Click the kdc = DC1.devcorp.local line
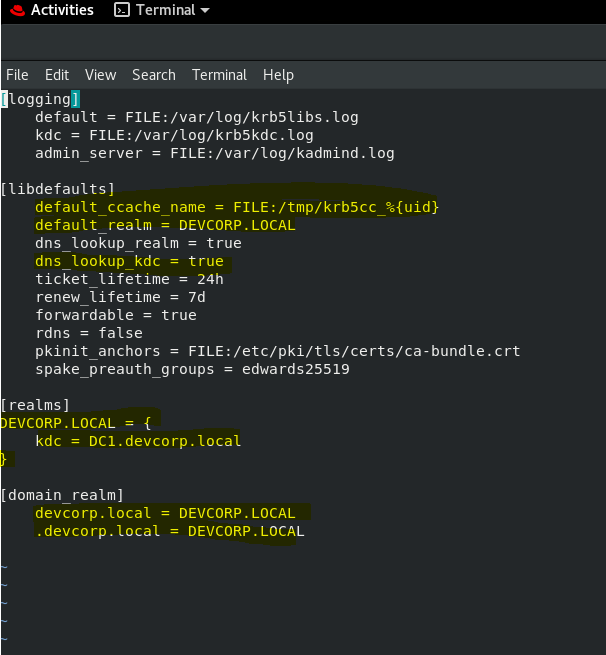This screenshot has width=606, height=655. 138,441
